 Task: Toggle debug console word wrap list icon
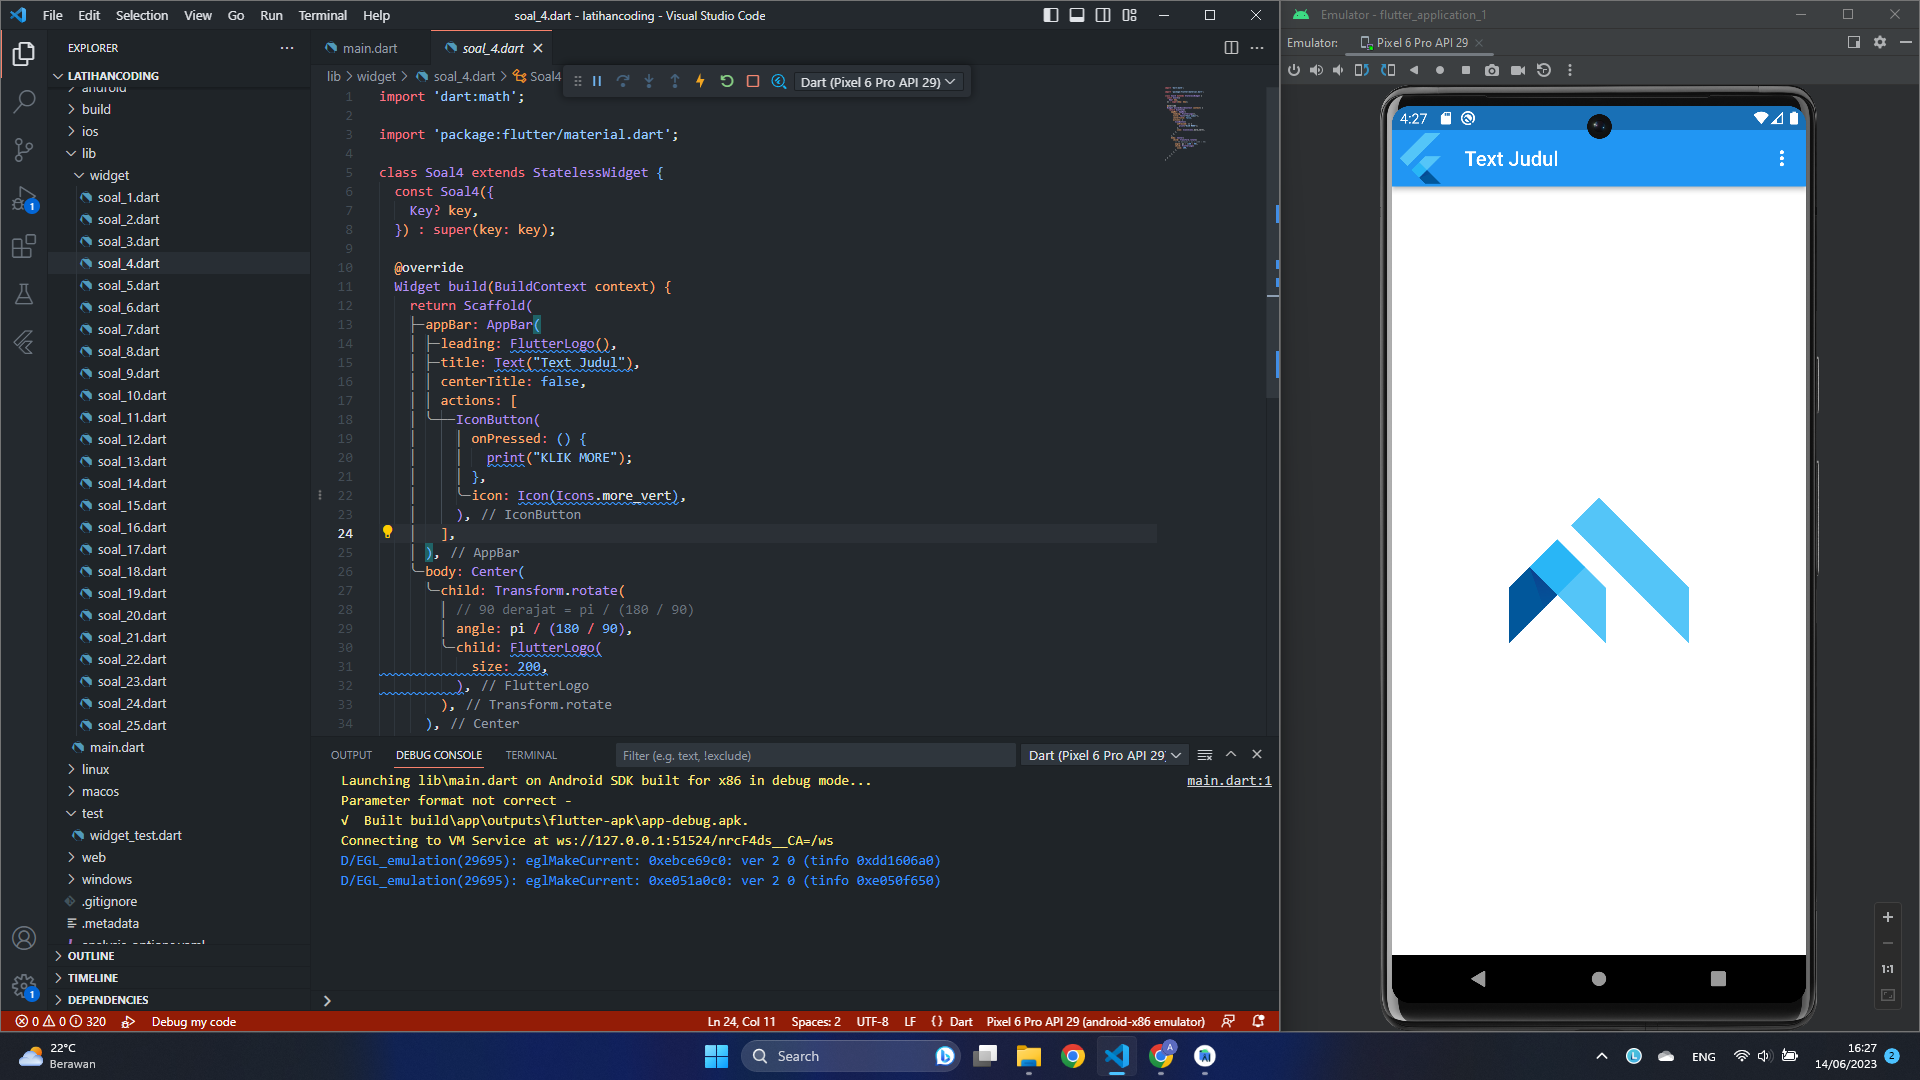pos(1205,755)
